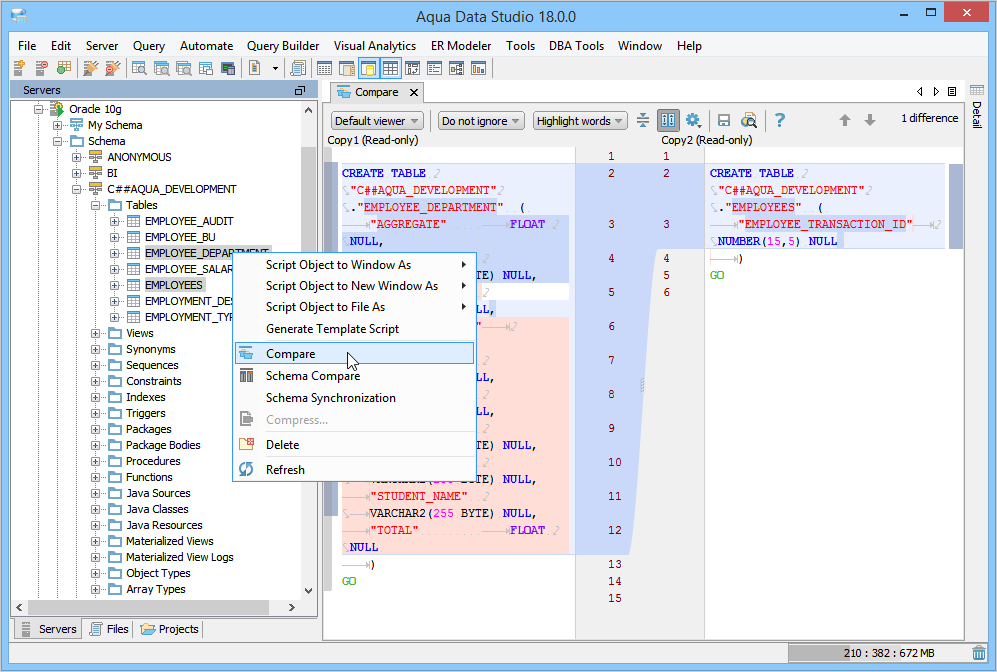Click the chart window icon in the main toolbar
Viewport: 997px width, 672px height.
tap(478, 67)
